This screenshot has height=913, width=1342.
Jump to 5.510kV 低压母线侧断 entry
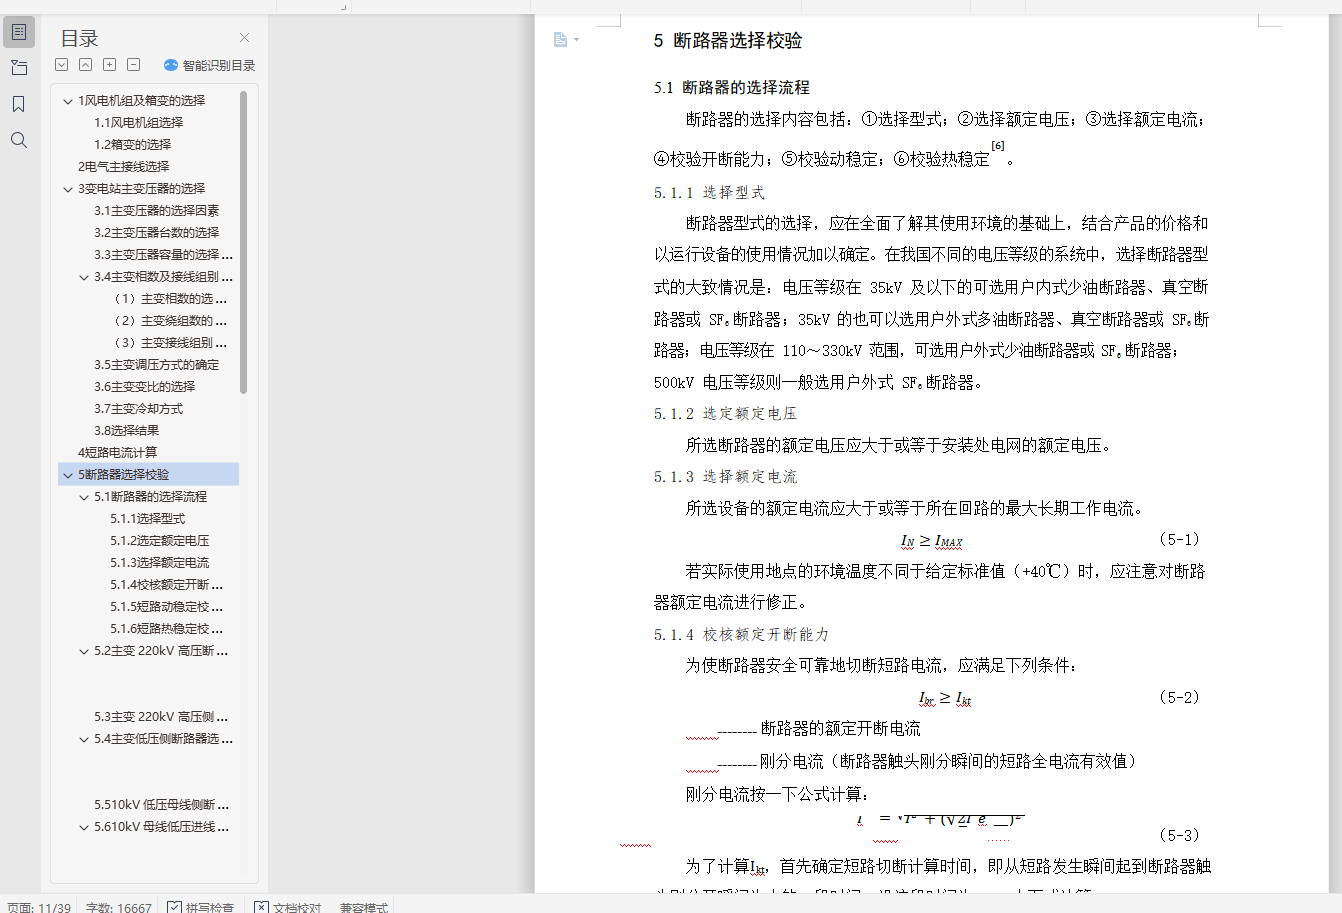pyautogui.click(x=162, y=804)
